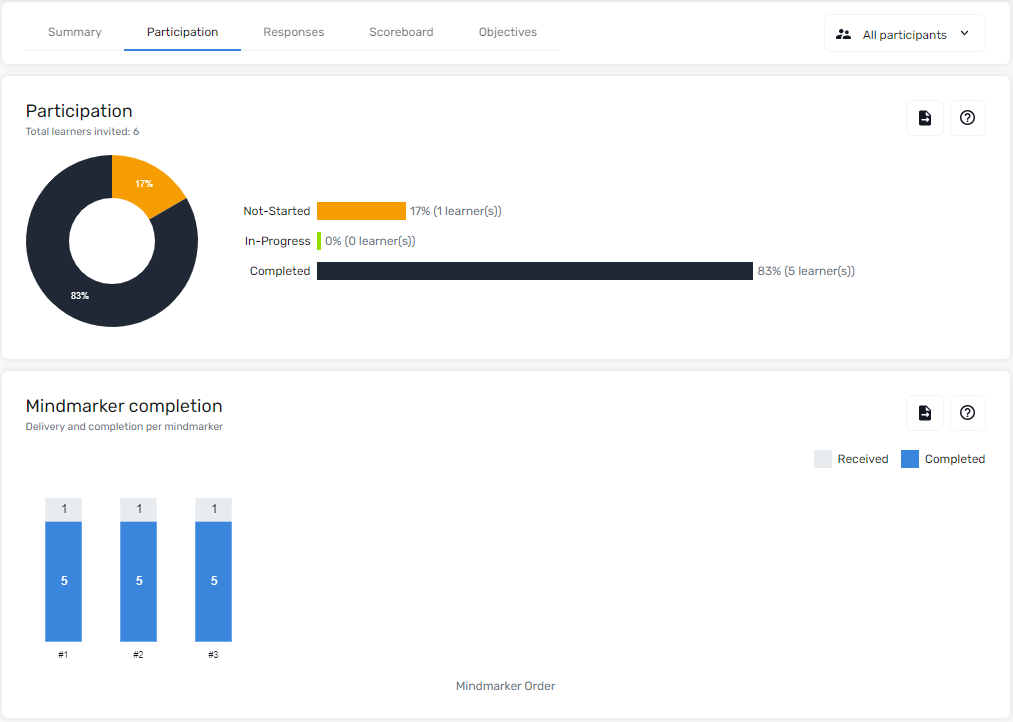The height and width of the screenshot is (722, 1013).
Task: Click the grey received segment above #3
Action: point(213,510)
